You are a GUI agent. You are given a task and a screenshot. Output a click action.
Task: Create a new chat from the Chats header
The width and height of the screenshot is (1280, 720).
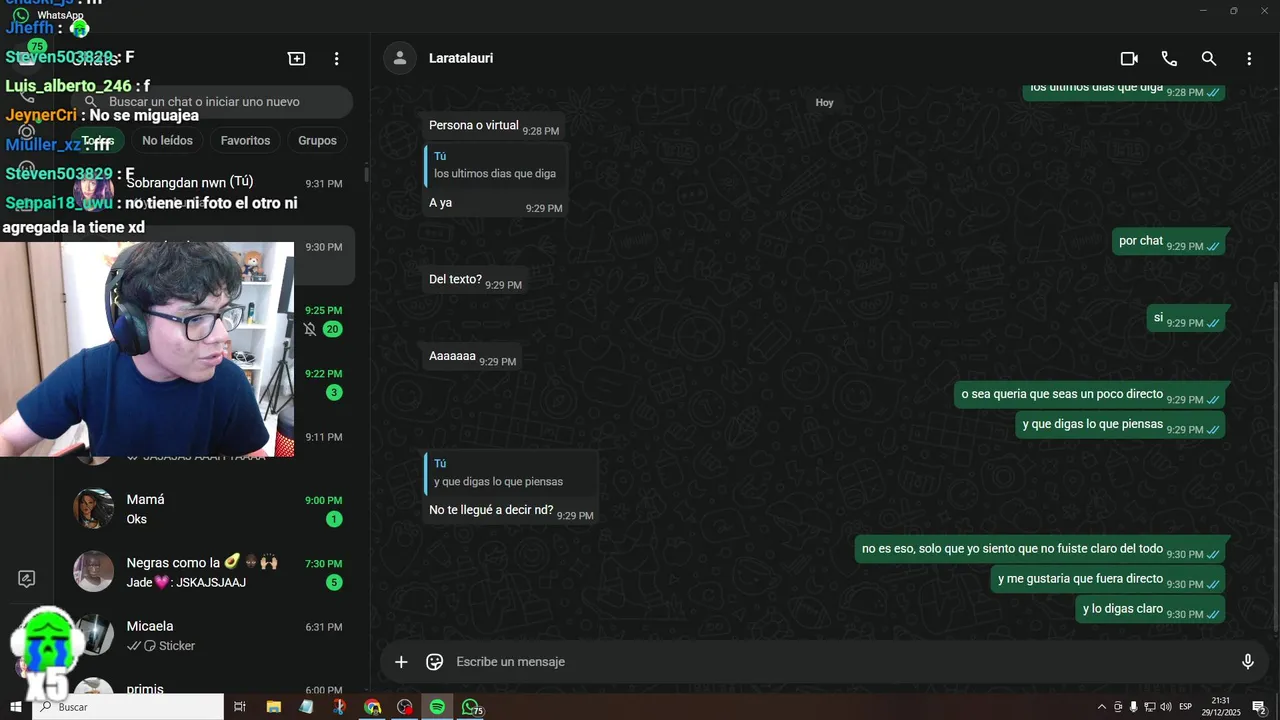pos(297,59)
